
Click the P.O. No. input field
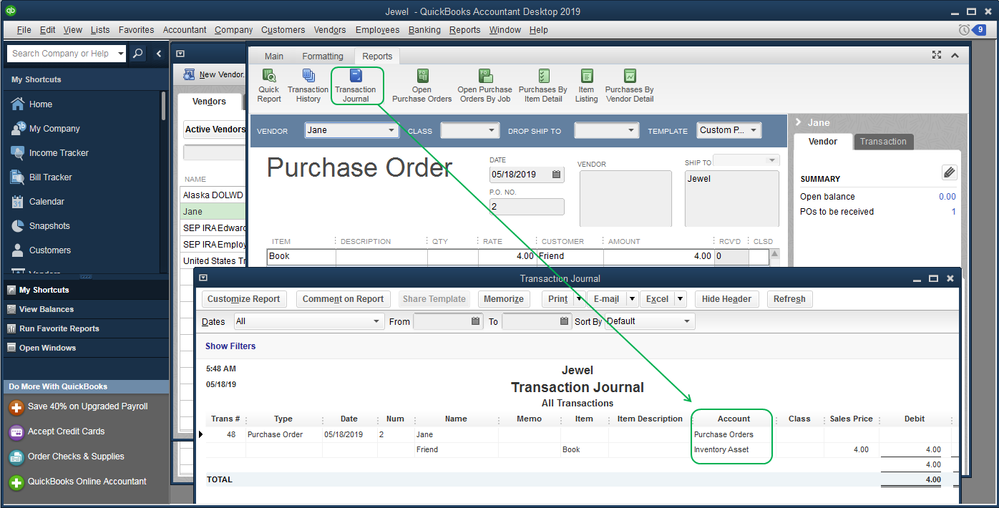pyautogui.click(x=526, y=207)
